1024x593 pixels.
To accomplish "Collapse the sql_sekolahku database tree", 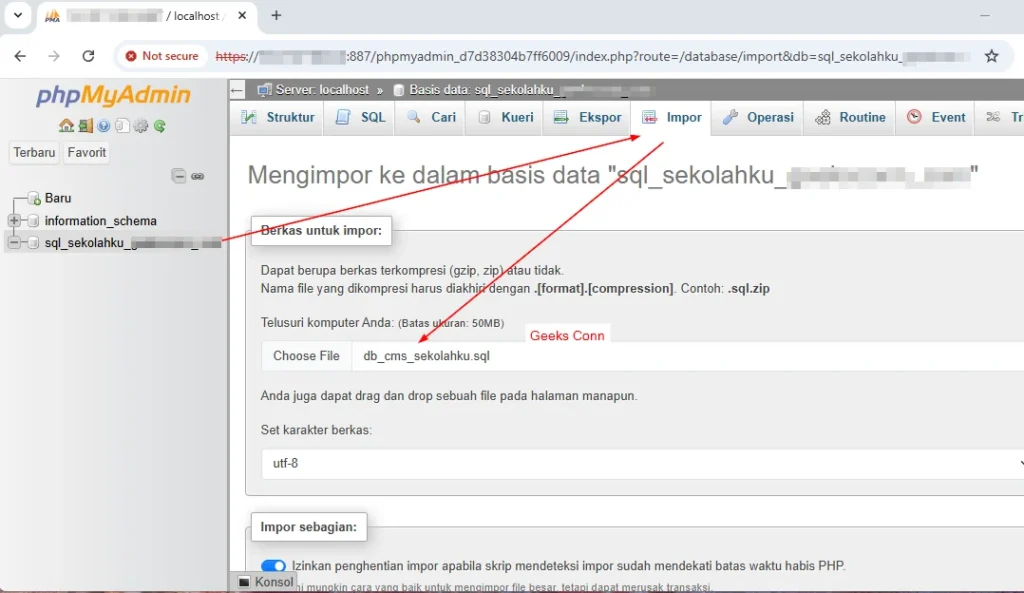I will pyautogui.click(x=13, y=243).
